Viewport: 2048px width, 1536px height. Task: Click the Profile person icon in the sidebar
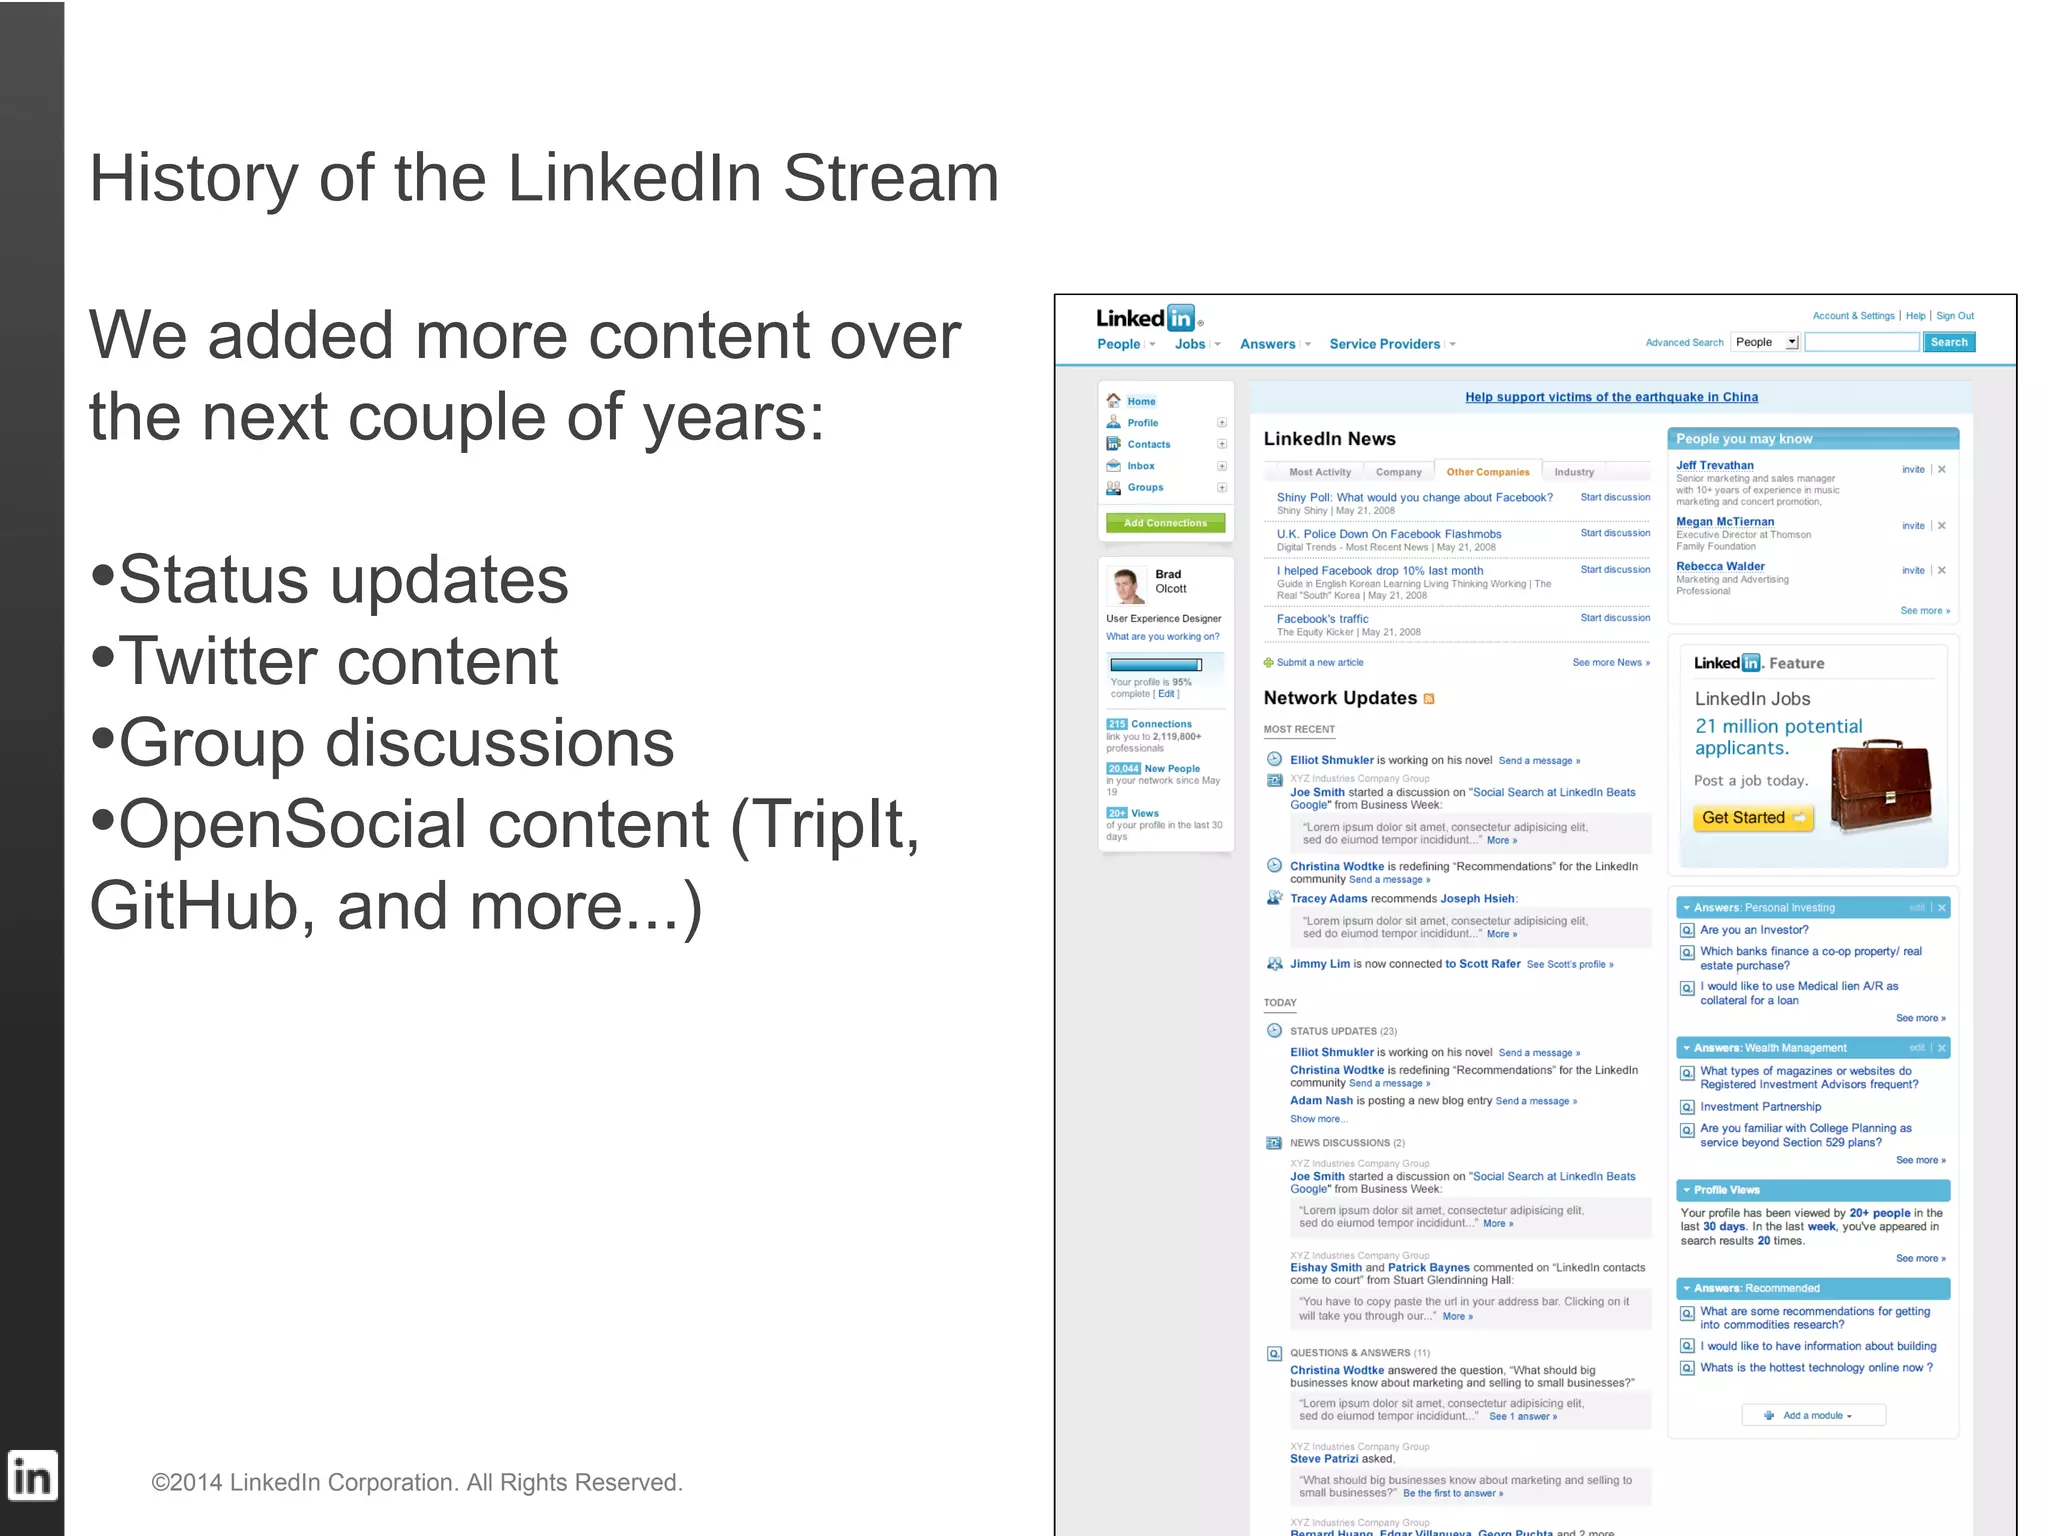coord(1113,422)
